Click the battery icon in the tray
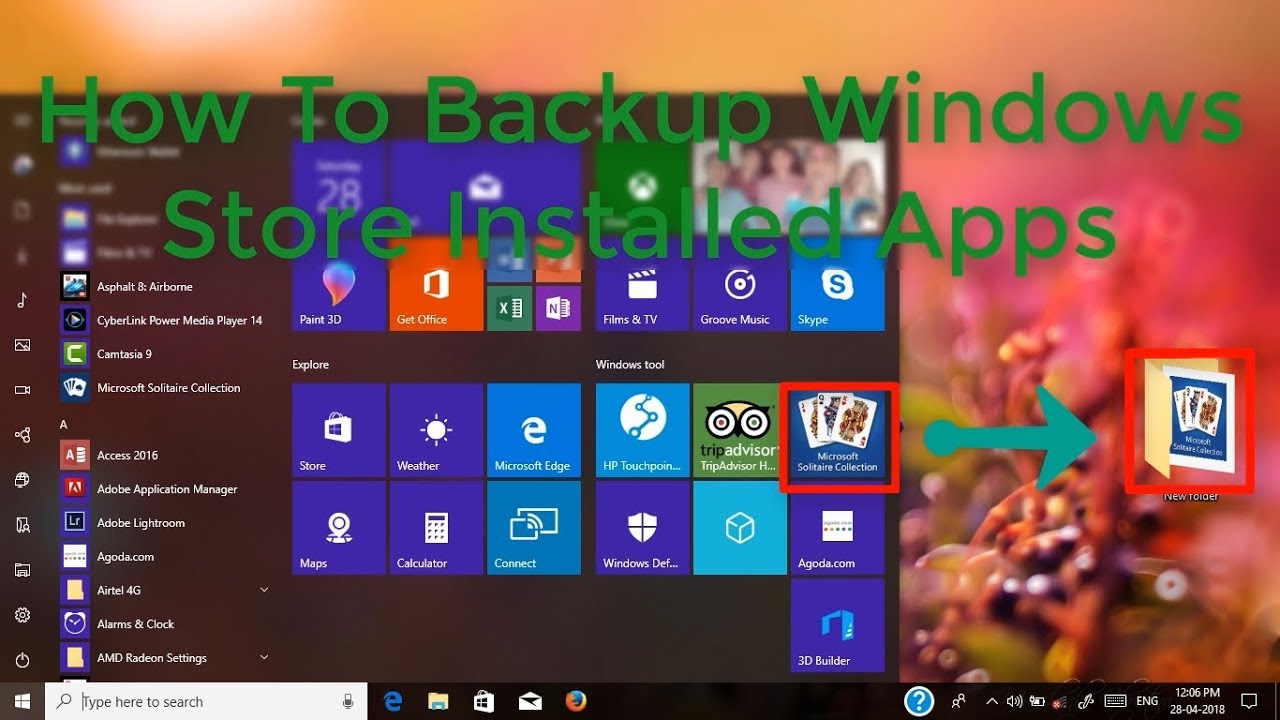 1037,701
